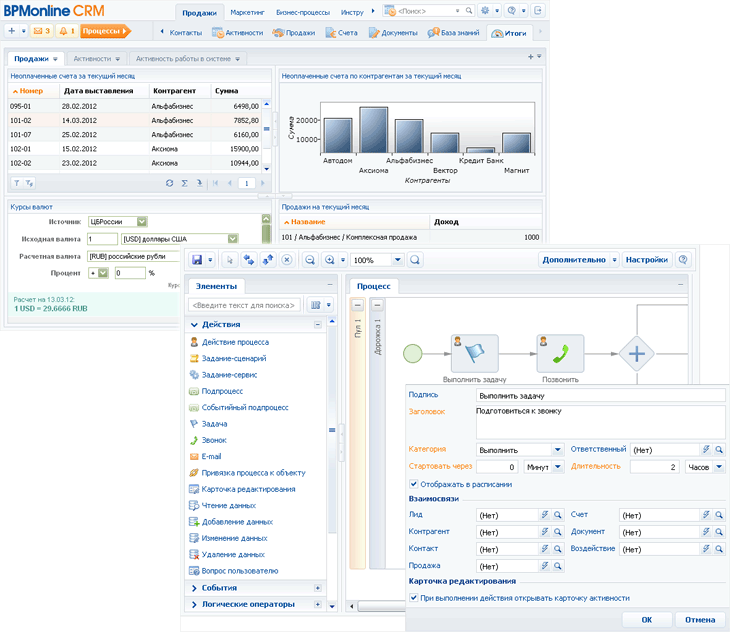Click the parallel gateway plus element
This screenshot has height=632, width=730.
(x=636, y=353)
